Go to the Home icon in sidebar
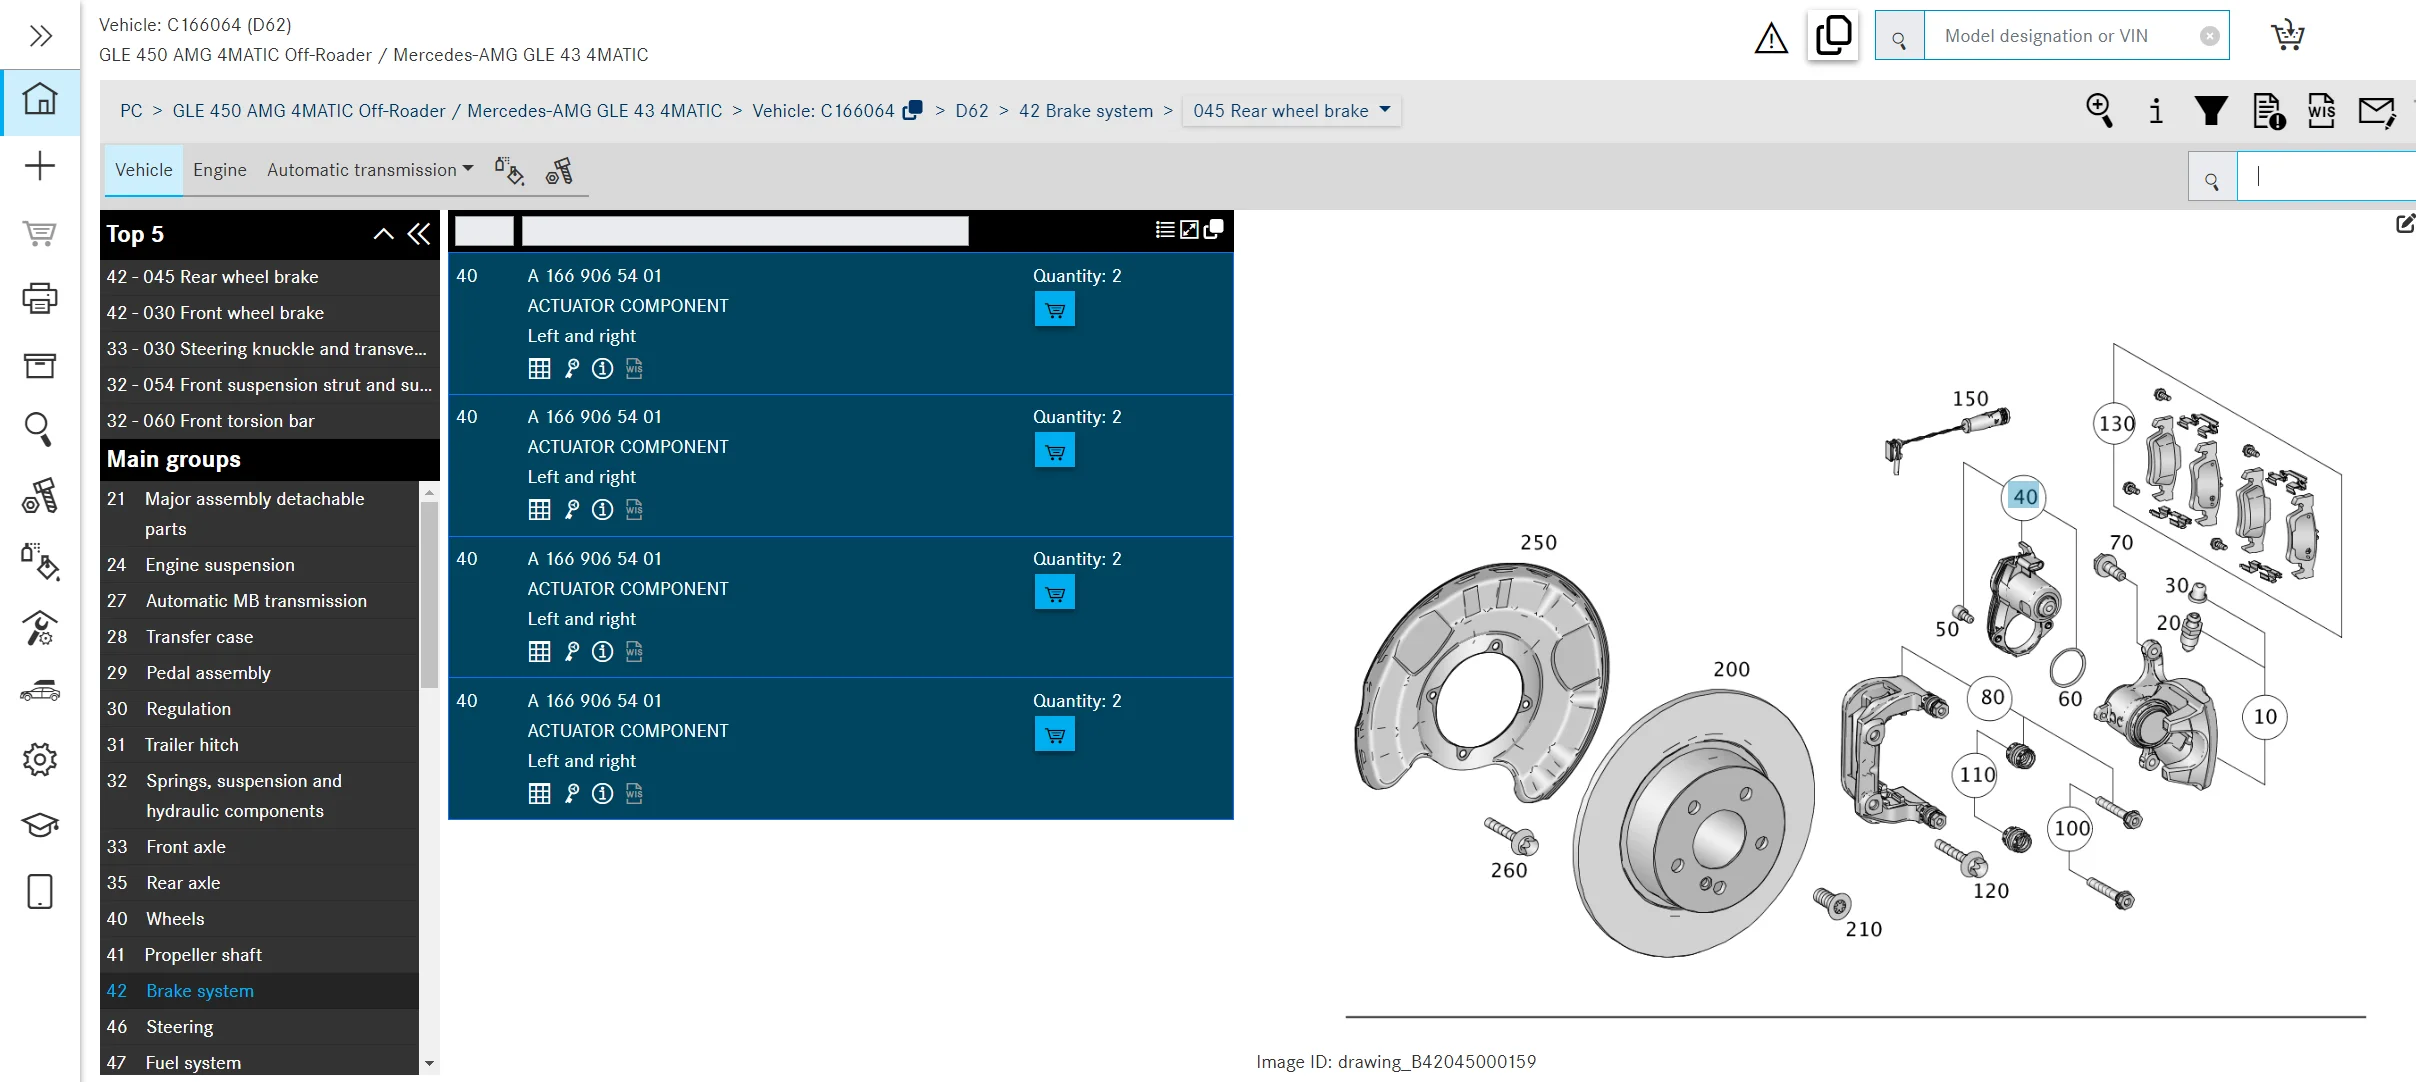This screenshot has width=2416, height=1082. click(40, 99)
